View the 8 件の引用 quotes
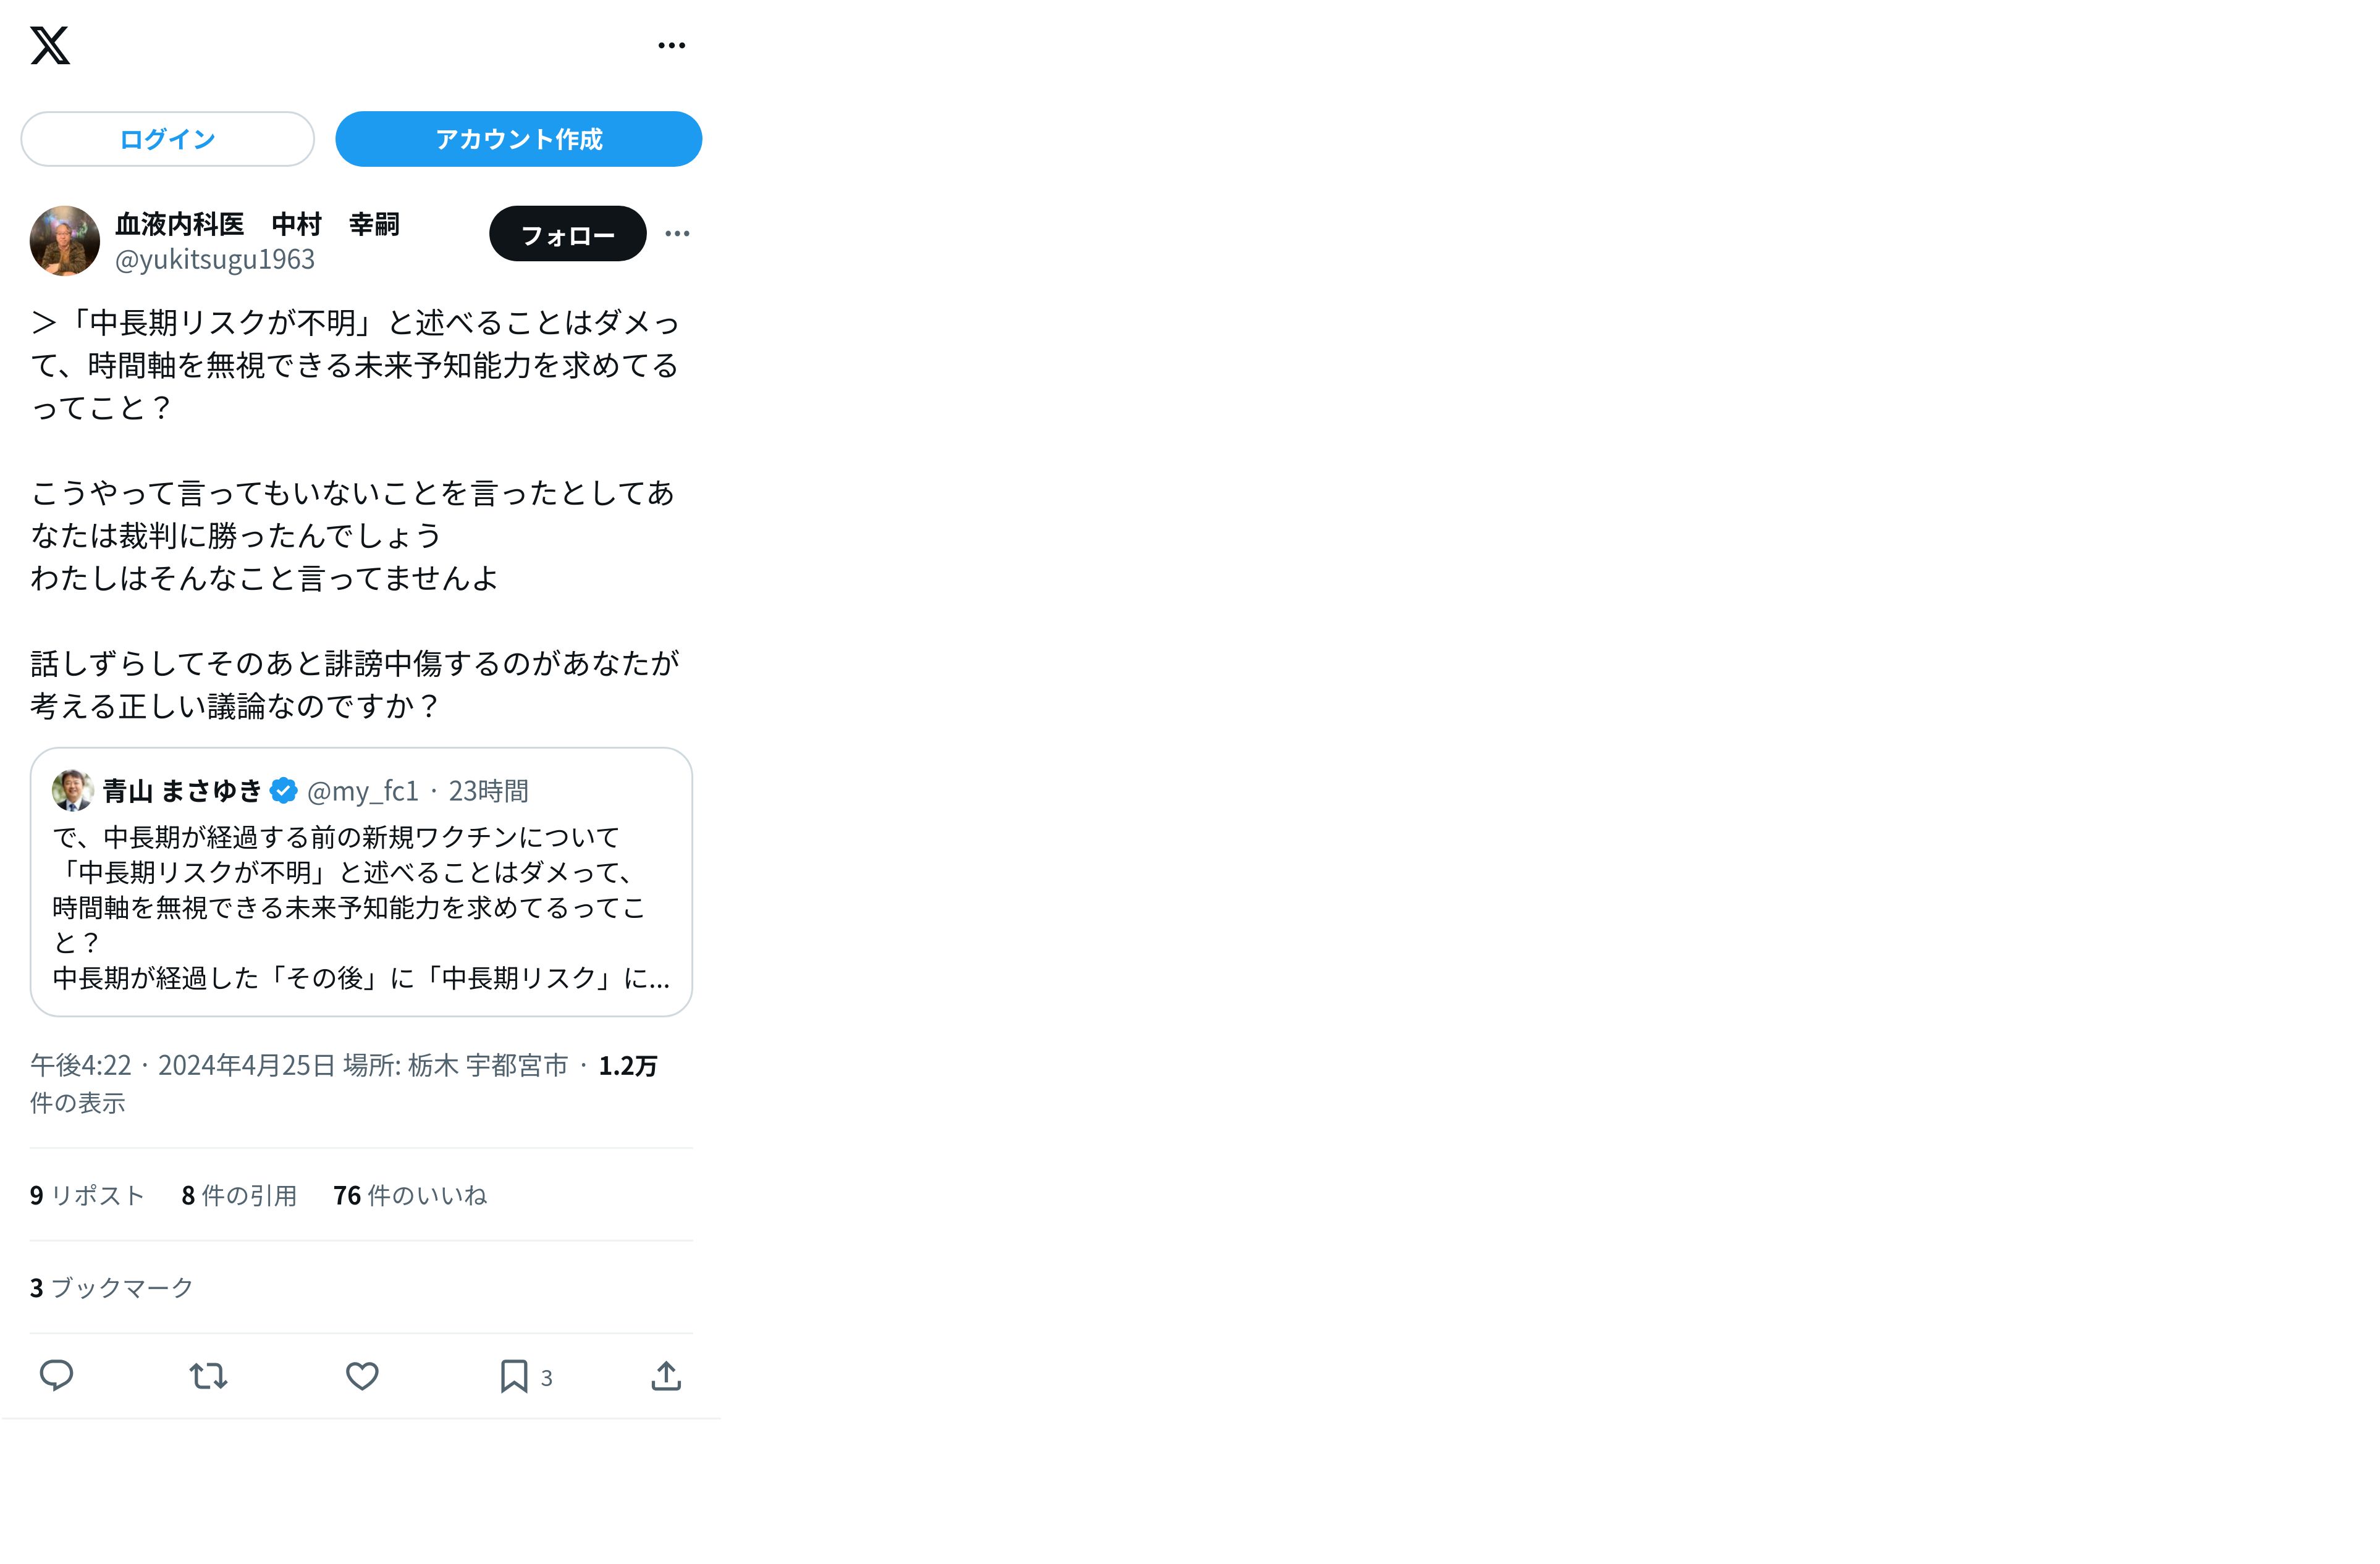 click(x=239, y=1195)
